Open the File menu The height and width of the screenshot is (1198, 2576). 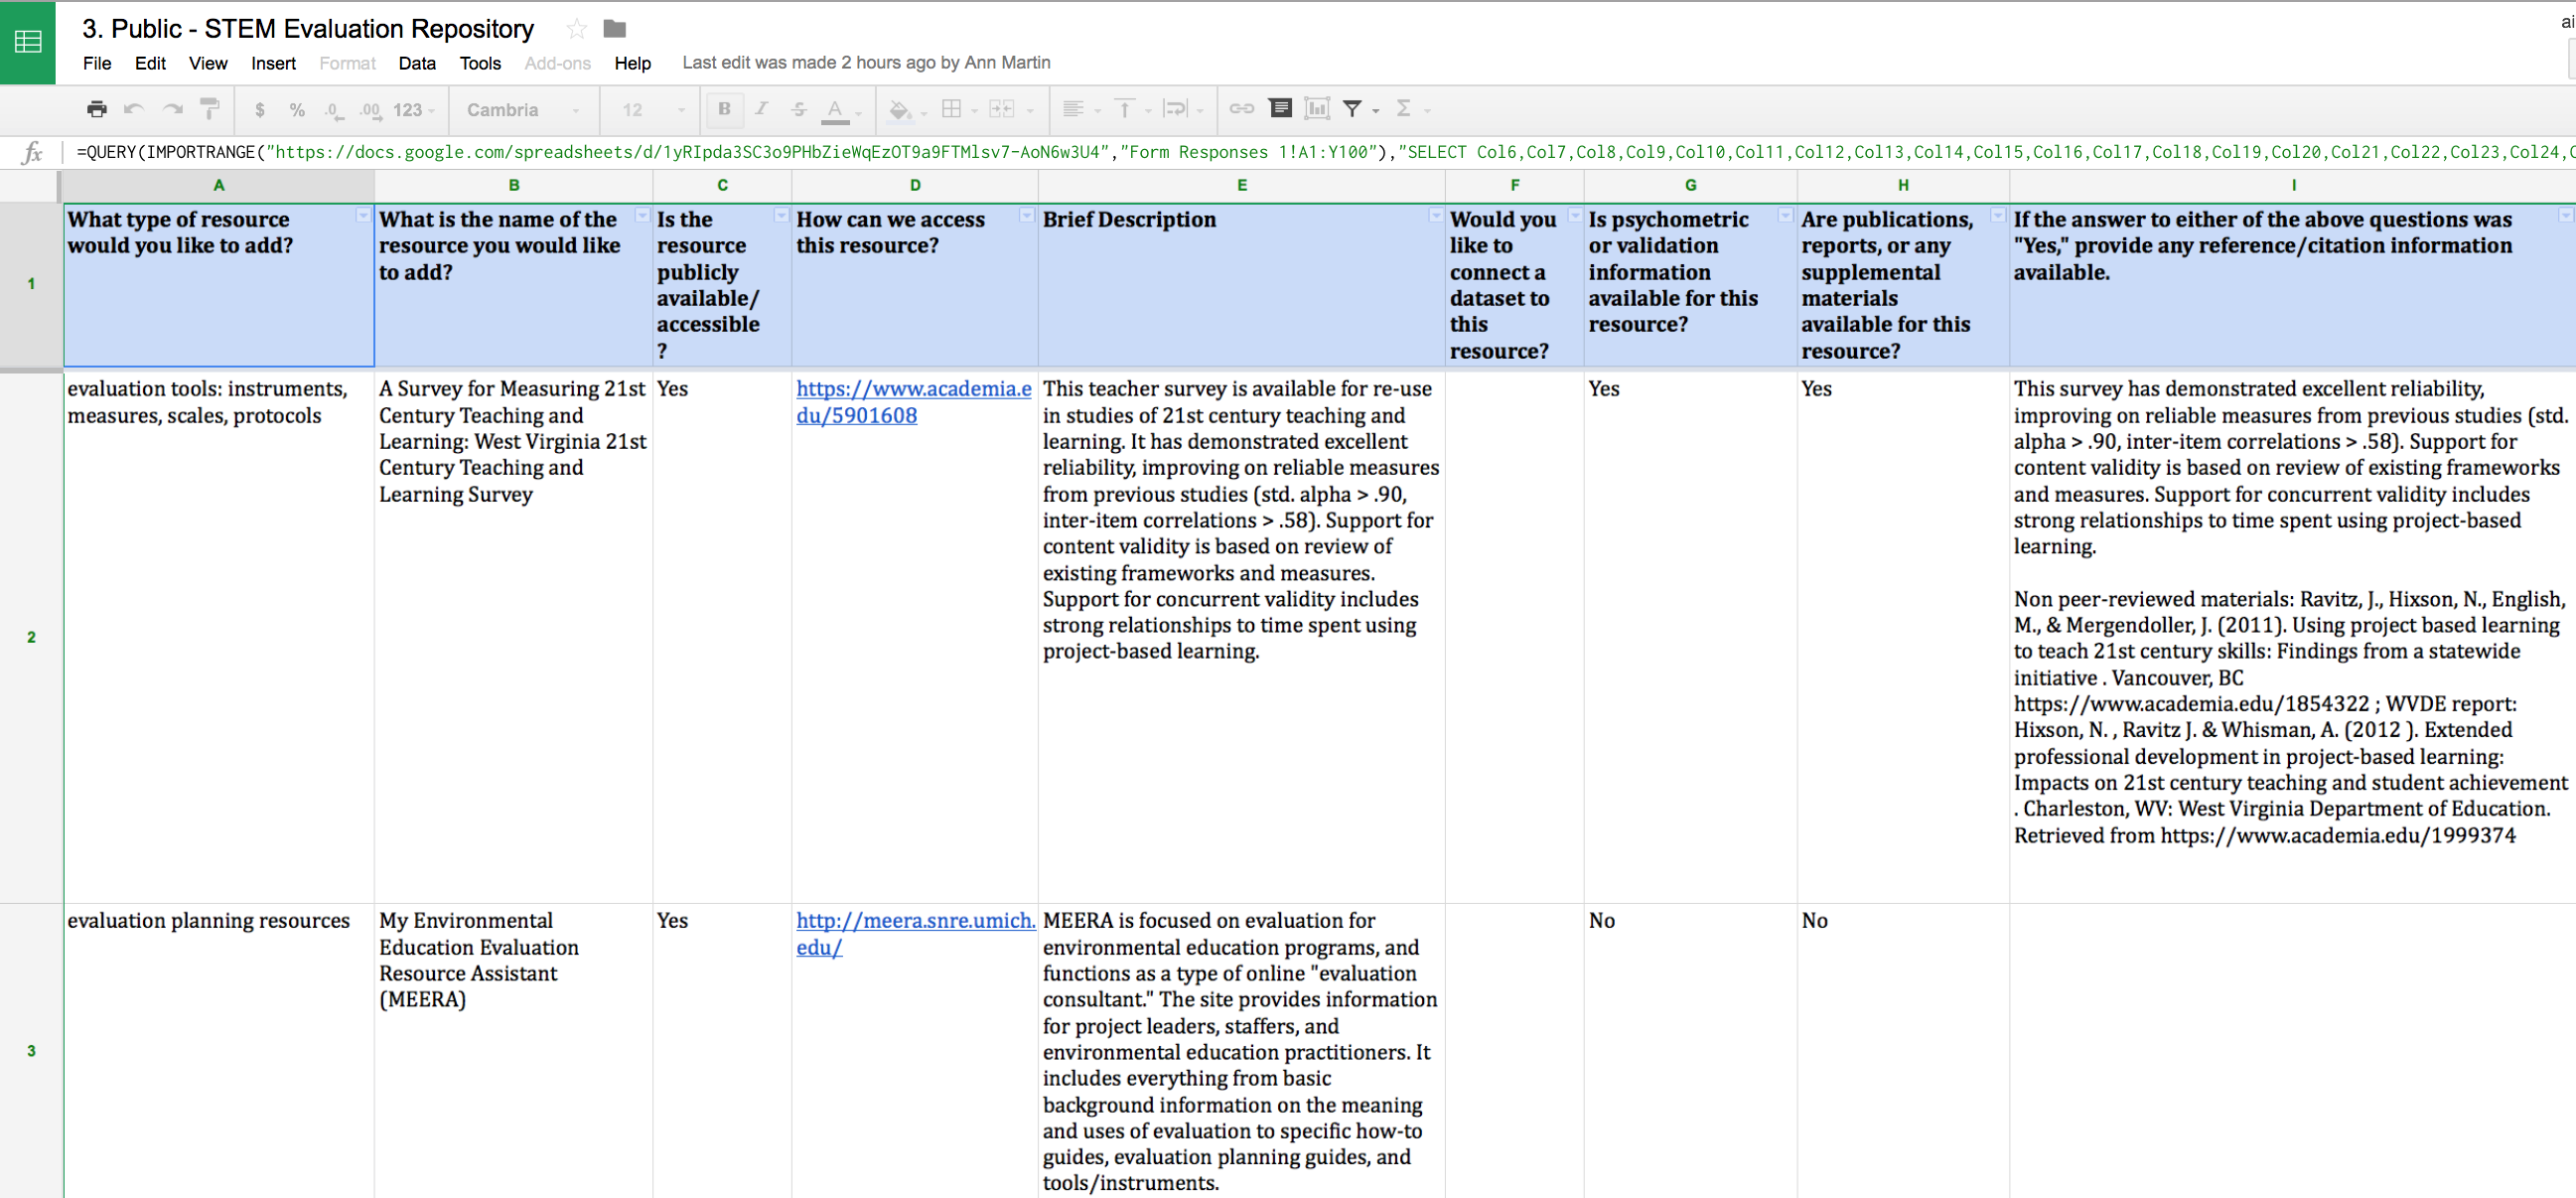[x=97, y=63]
